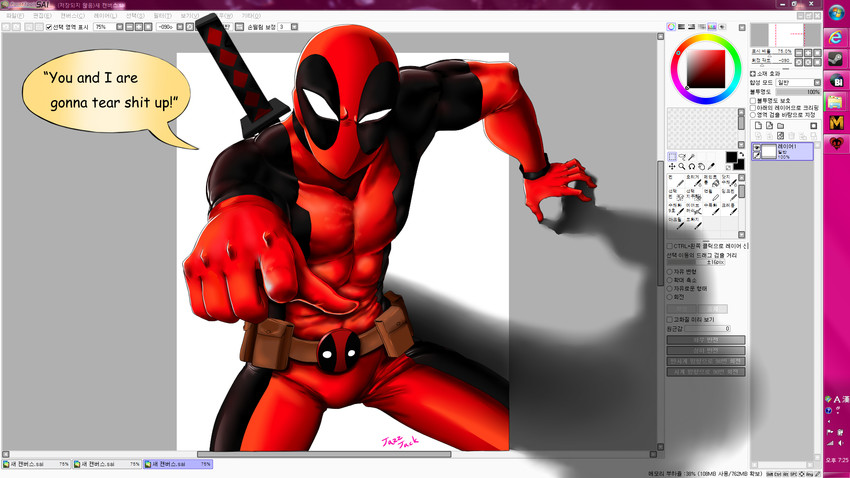Expand the color panel options arrow
This screenshot has width=850, height=478.
tap(742, 27)
